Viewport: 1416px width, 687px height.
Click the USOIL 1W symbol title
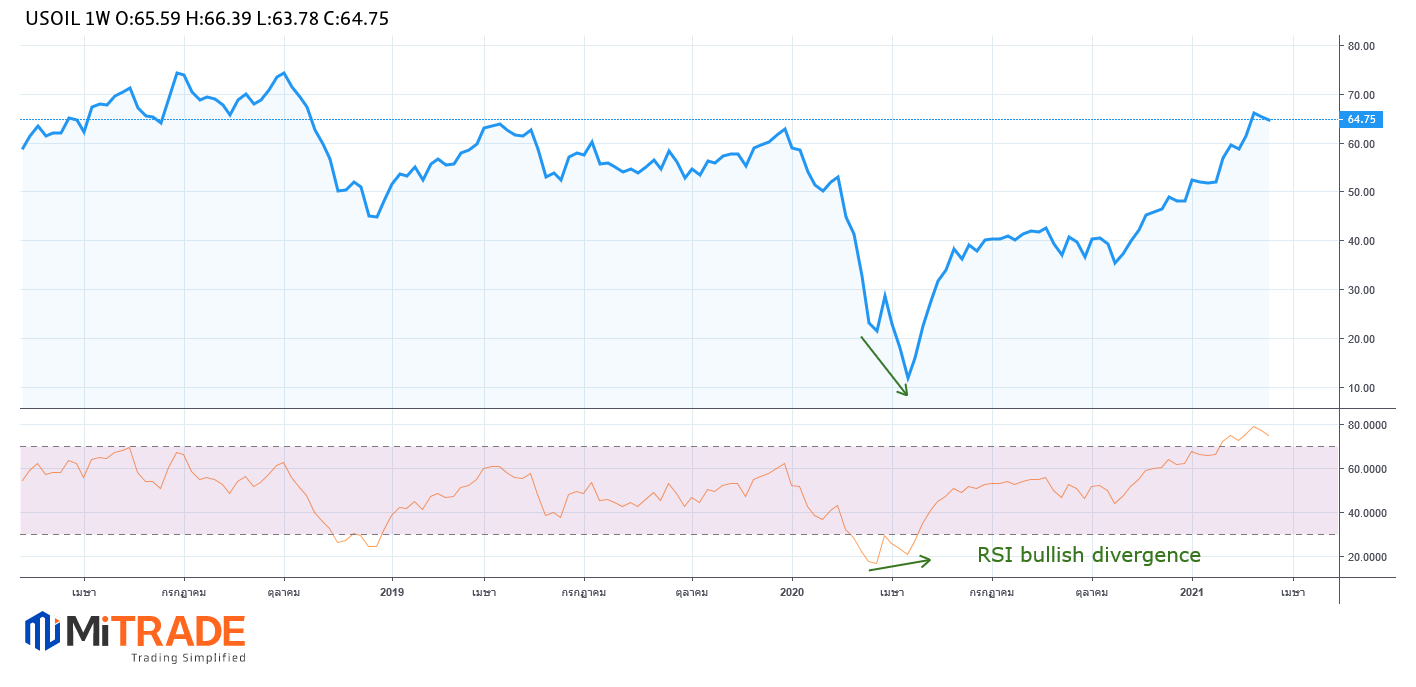click(68, 18)
